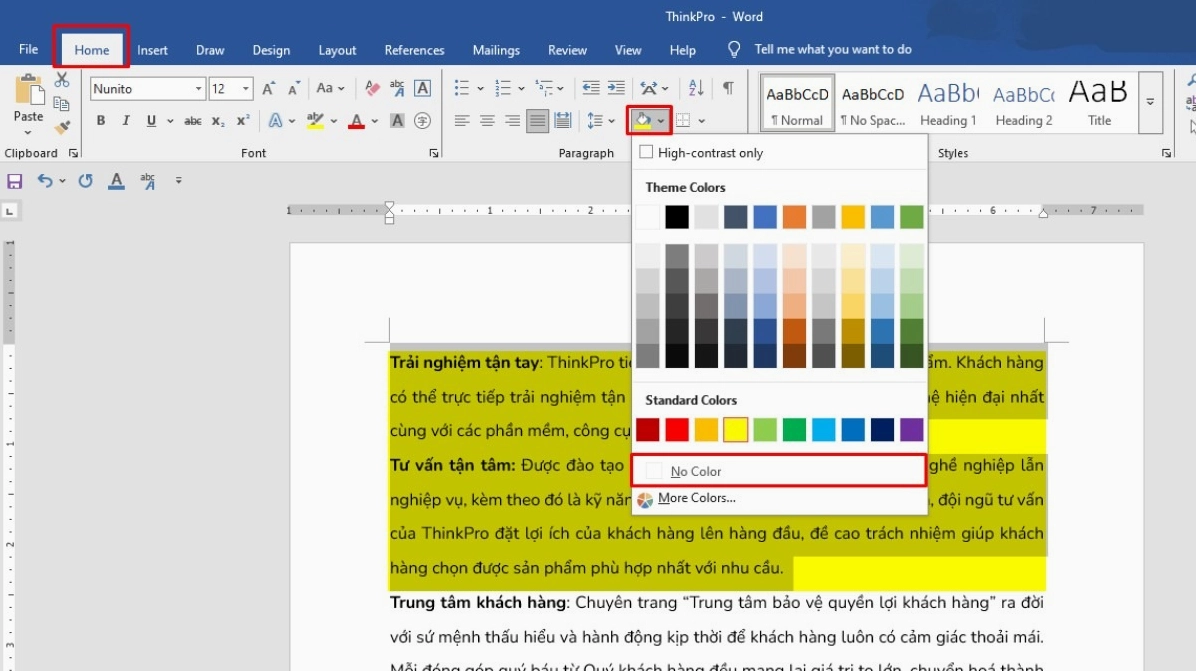Image resolution: width=1196 pixels, height=671 pixels.
Task: Click the Save icon in quick access toolbar
Action: point(14,181)
